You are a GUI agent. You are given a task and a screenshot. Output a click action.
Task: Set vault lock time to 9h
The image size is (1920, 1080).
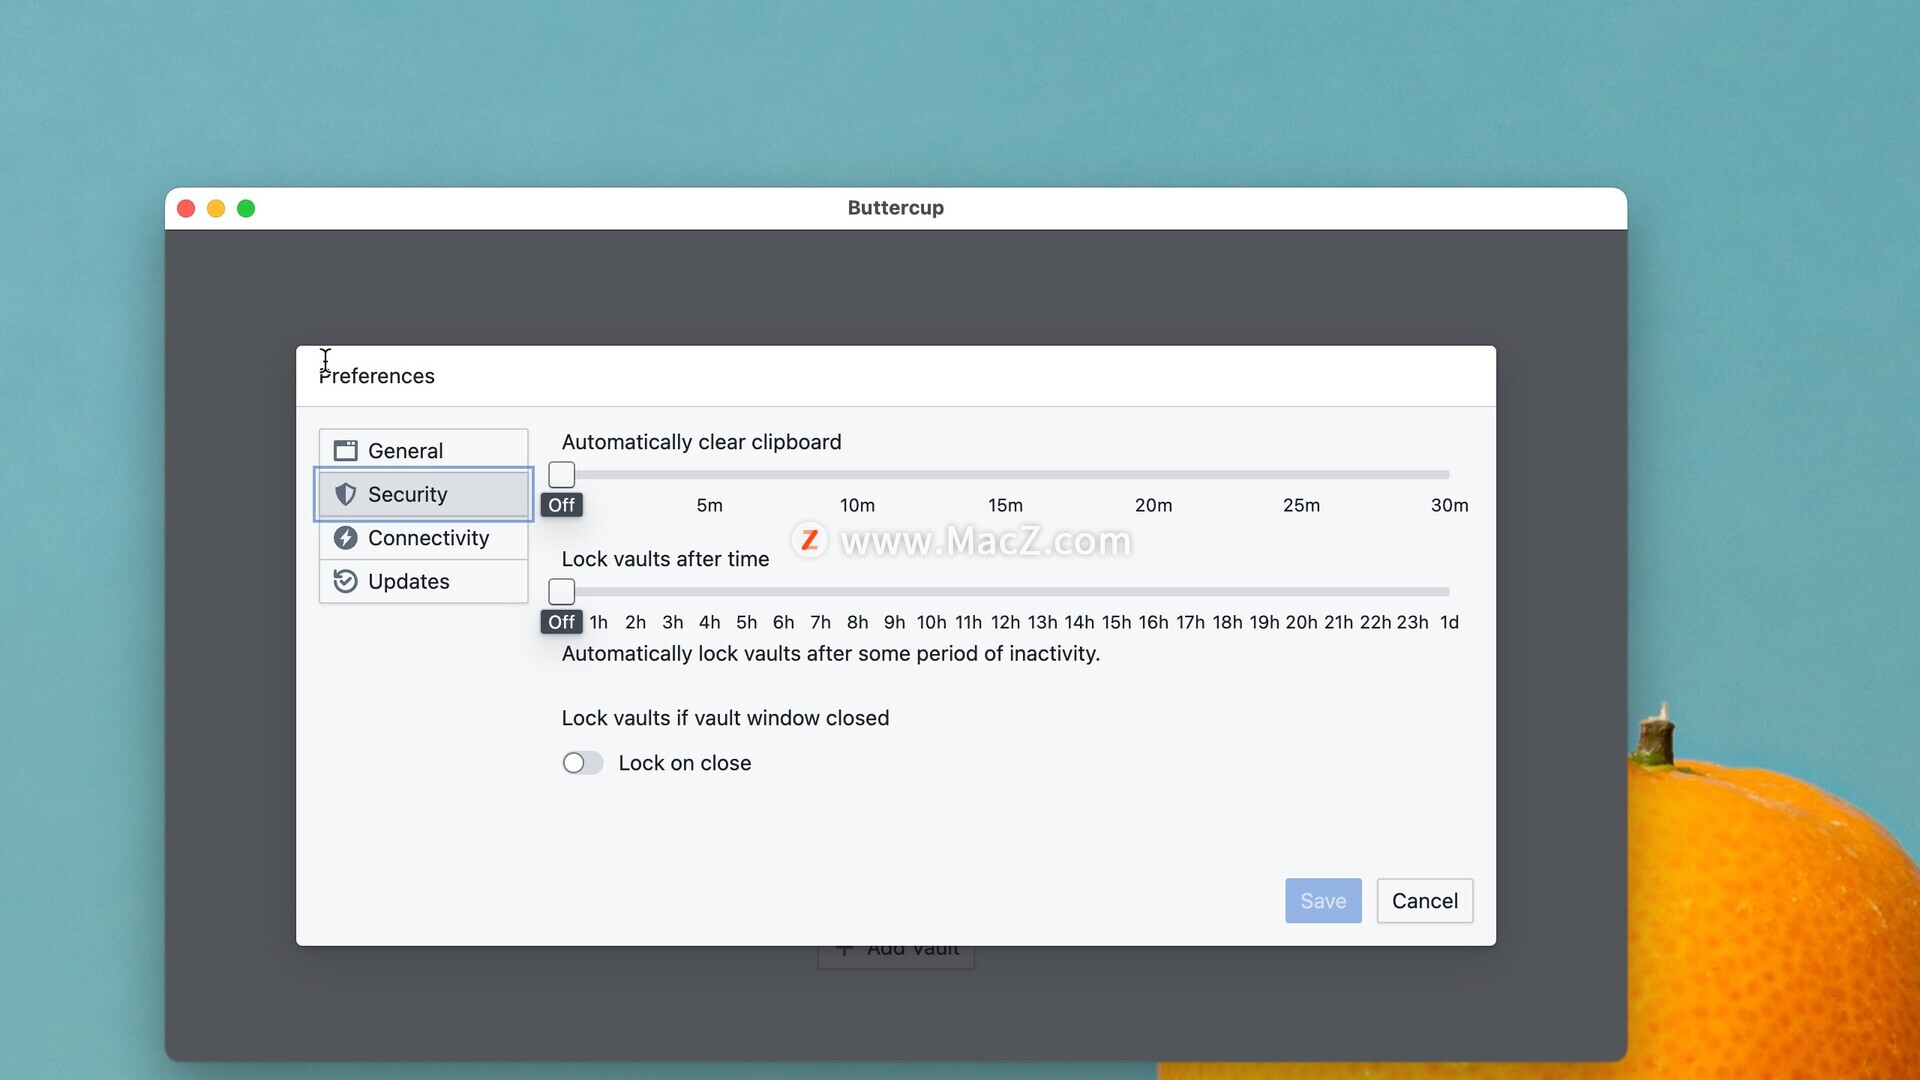click(x=894, y=622)
